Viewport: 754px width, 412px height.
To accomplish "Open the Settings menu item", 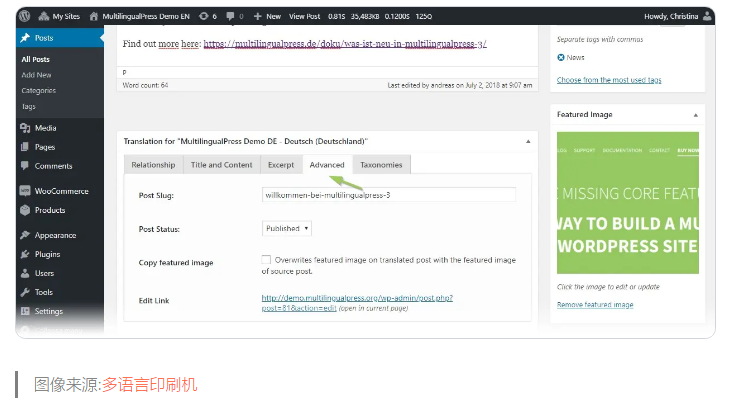I will tap(49, 311).
